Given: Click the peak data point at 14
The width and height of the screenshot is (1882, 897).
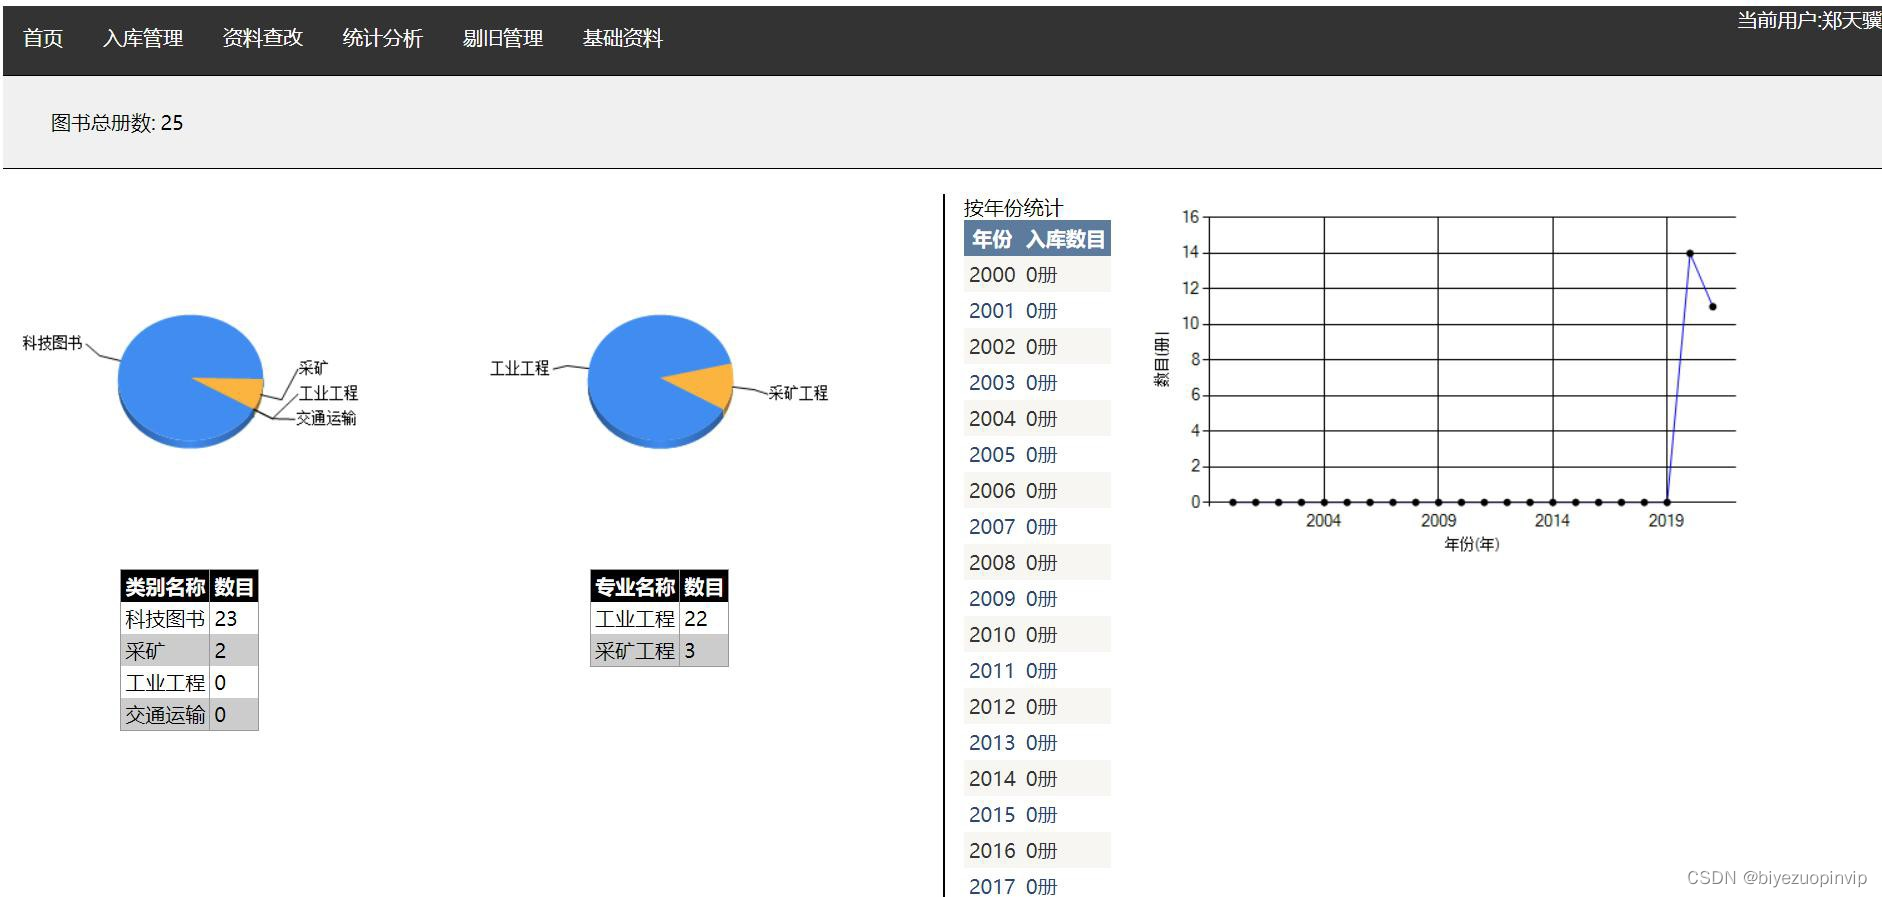Looking at the screenshot, I should 1690,253.
